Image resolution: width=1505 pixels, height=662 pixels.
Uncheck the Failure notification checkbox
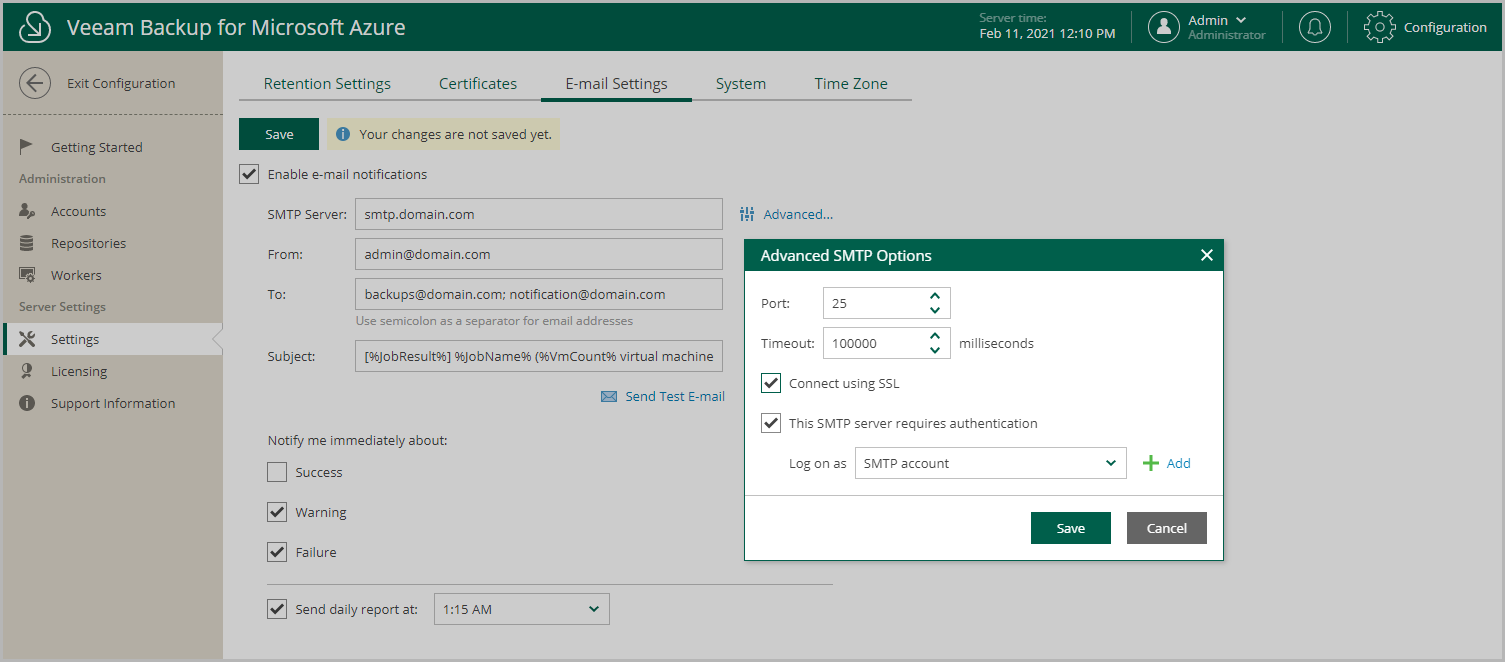click(277, 552)
